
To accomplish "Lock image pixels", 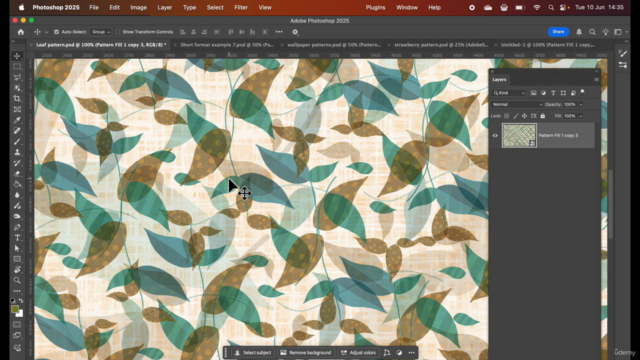I will [x=516, y=116].
